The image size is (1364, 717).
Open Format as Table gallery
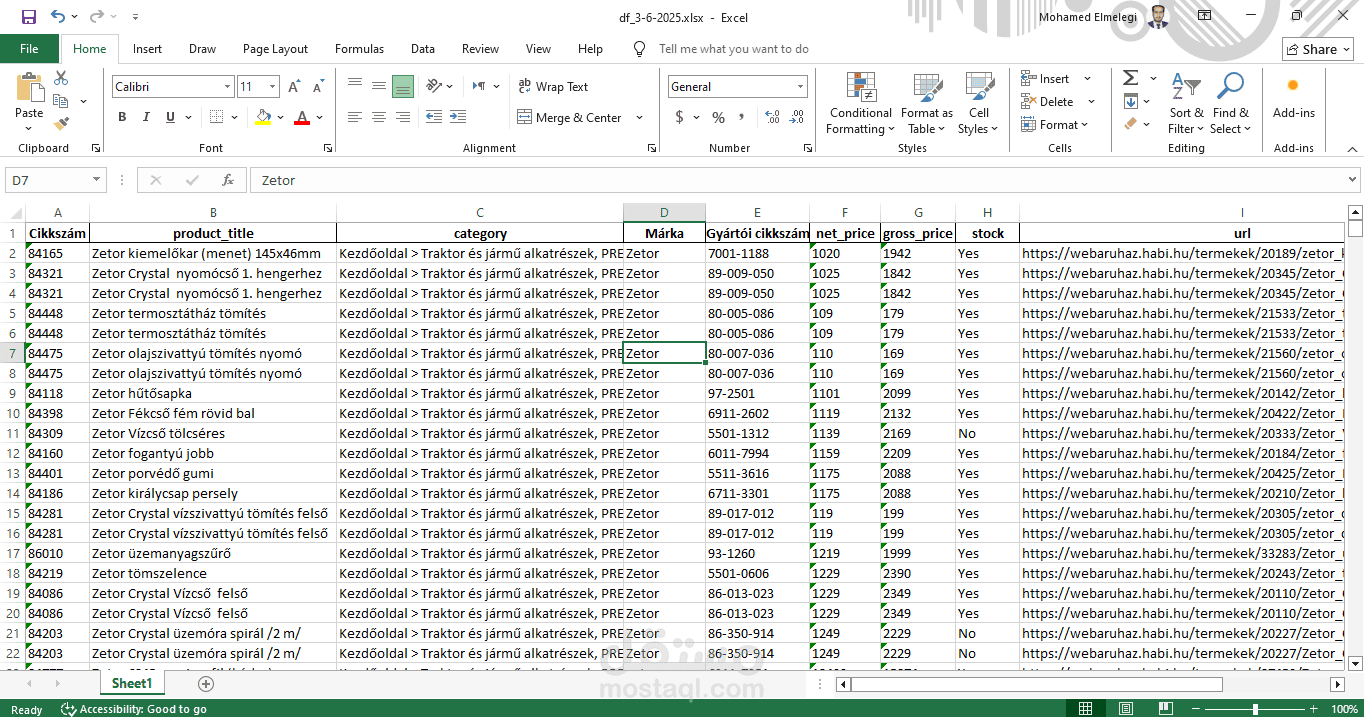click(927, 104)
